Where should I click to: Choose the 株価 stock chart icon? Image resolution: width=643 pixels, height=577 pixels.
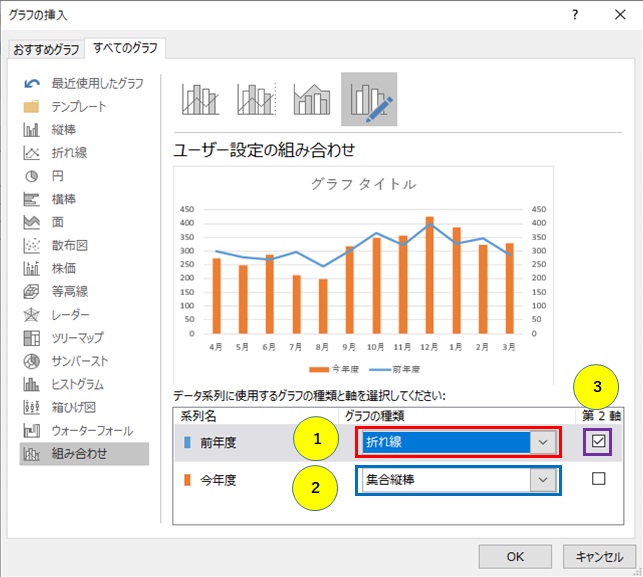32,268
